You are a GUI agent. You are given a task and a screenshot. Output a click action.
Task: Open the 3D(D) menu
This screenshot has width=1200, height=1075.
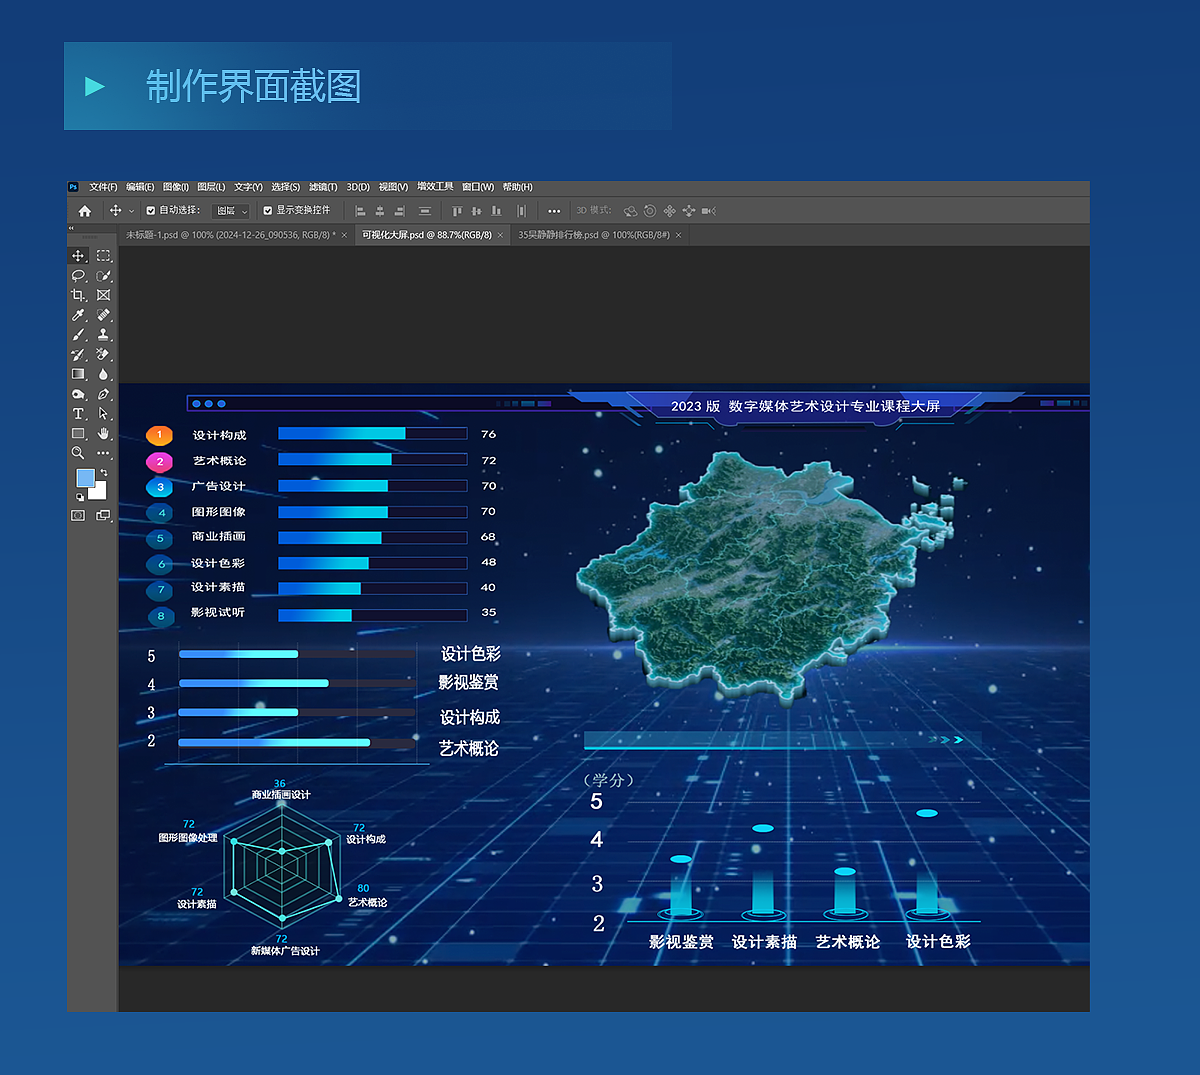click(x=358, y=187)
